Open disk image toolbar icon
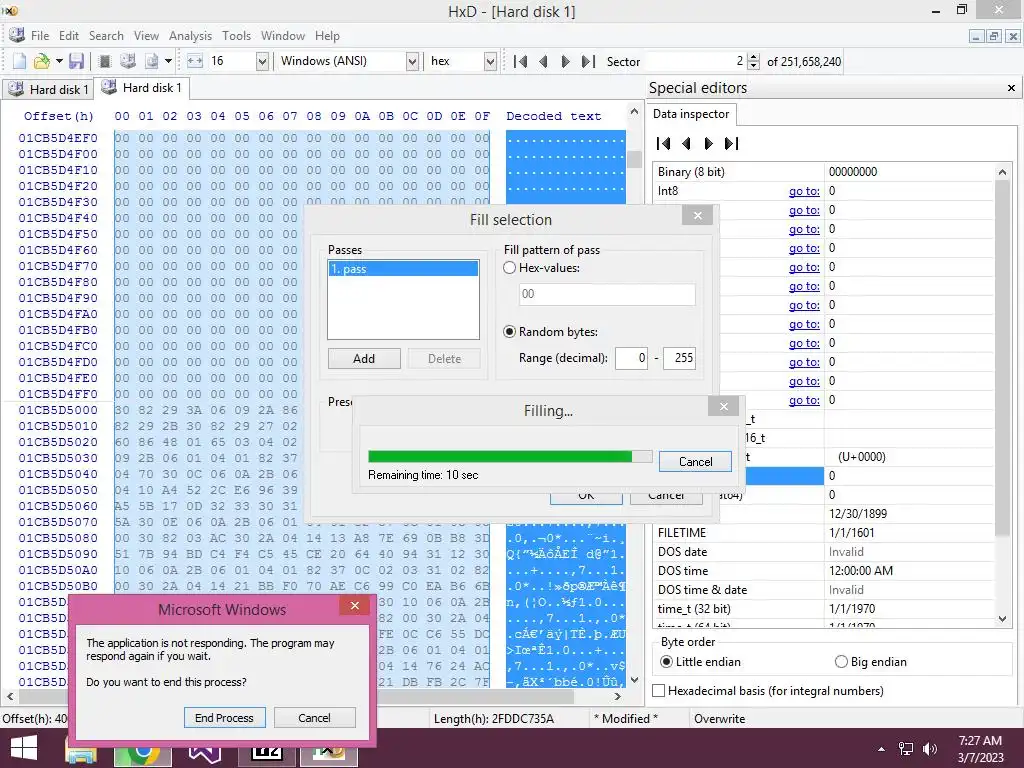Screen dimensions: 1024x768 coord(152,61)
